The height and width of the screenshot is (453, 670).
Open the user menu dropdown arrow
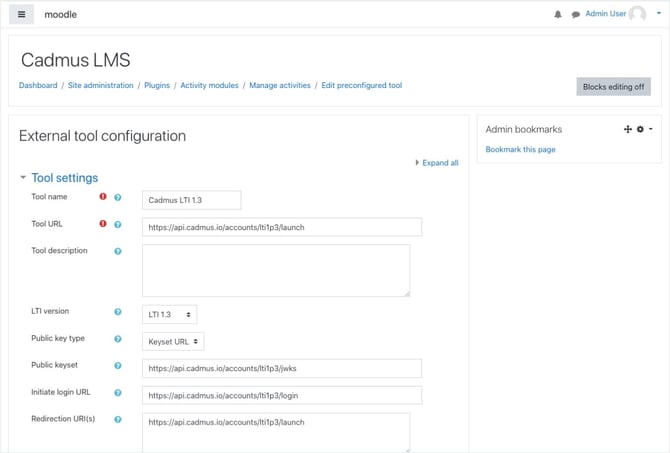point(659,14)
